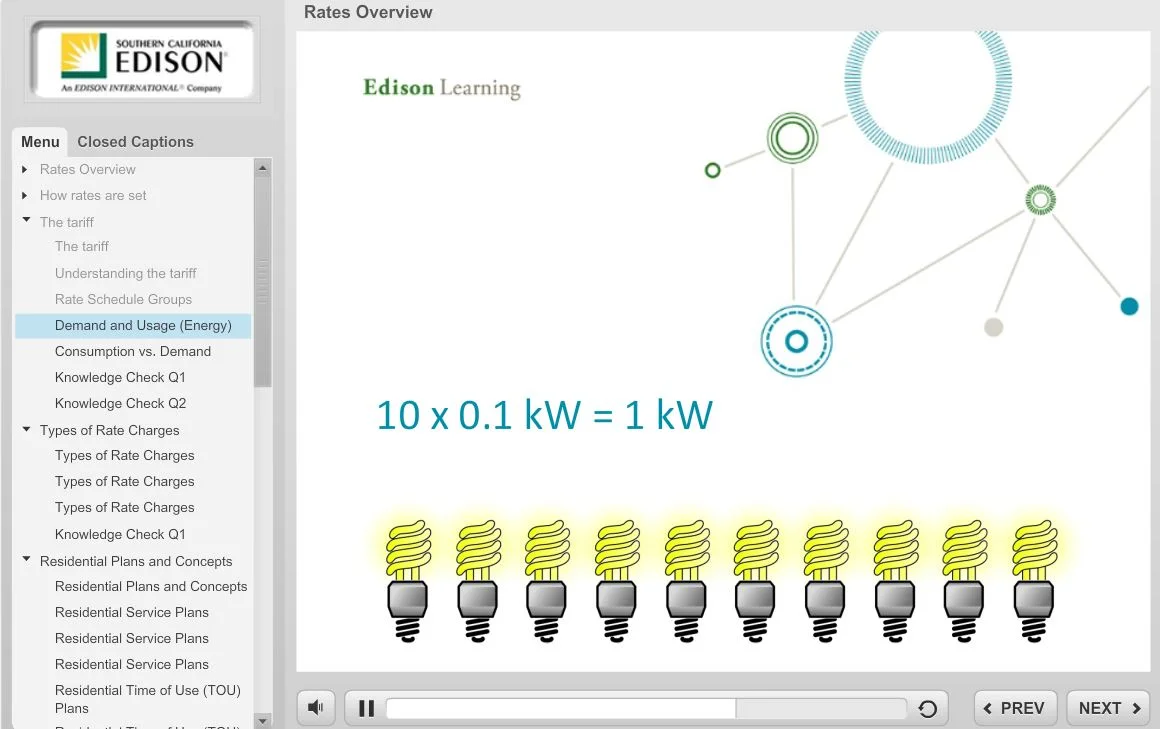Open Residential Time of Use (TOU) Plans
Viewport: 1160px width, 729px height.
coord(148,699)
